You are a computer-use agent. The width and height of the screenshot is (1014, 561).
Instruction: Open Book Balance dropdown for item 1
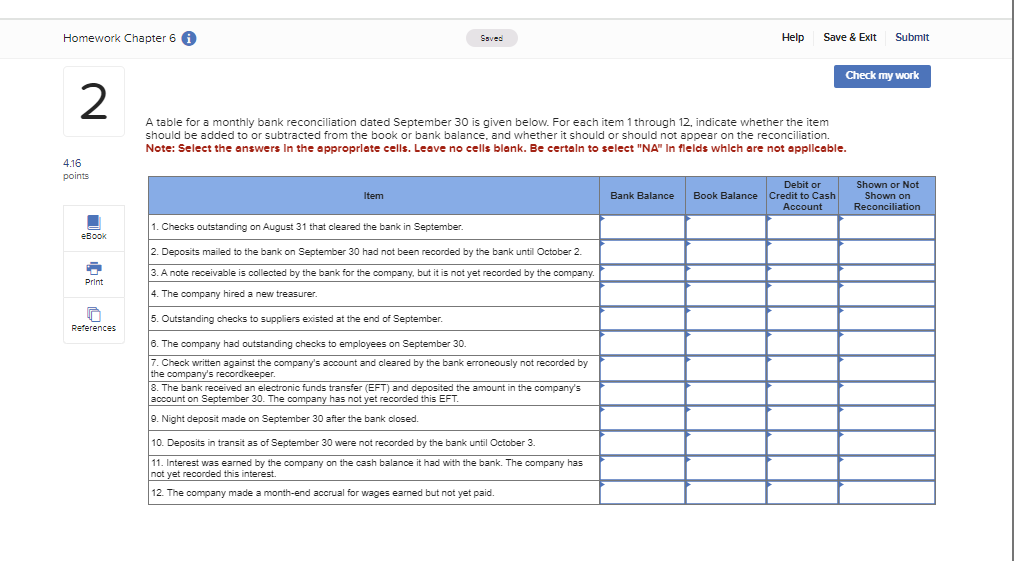point(726,227)
